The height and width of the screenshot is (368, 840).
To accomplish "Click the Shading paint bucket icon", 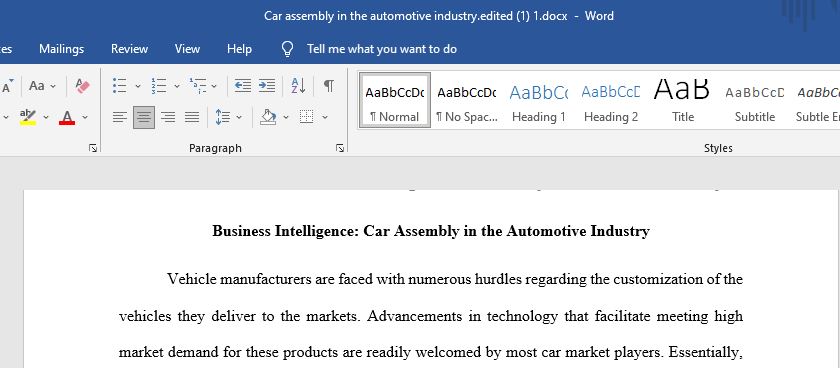I will pyautogui.click(x=268, y=117).
